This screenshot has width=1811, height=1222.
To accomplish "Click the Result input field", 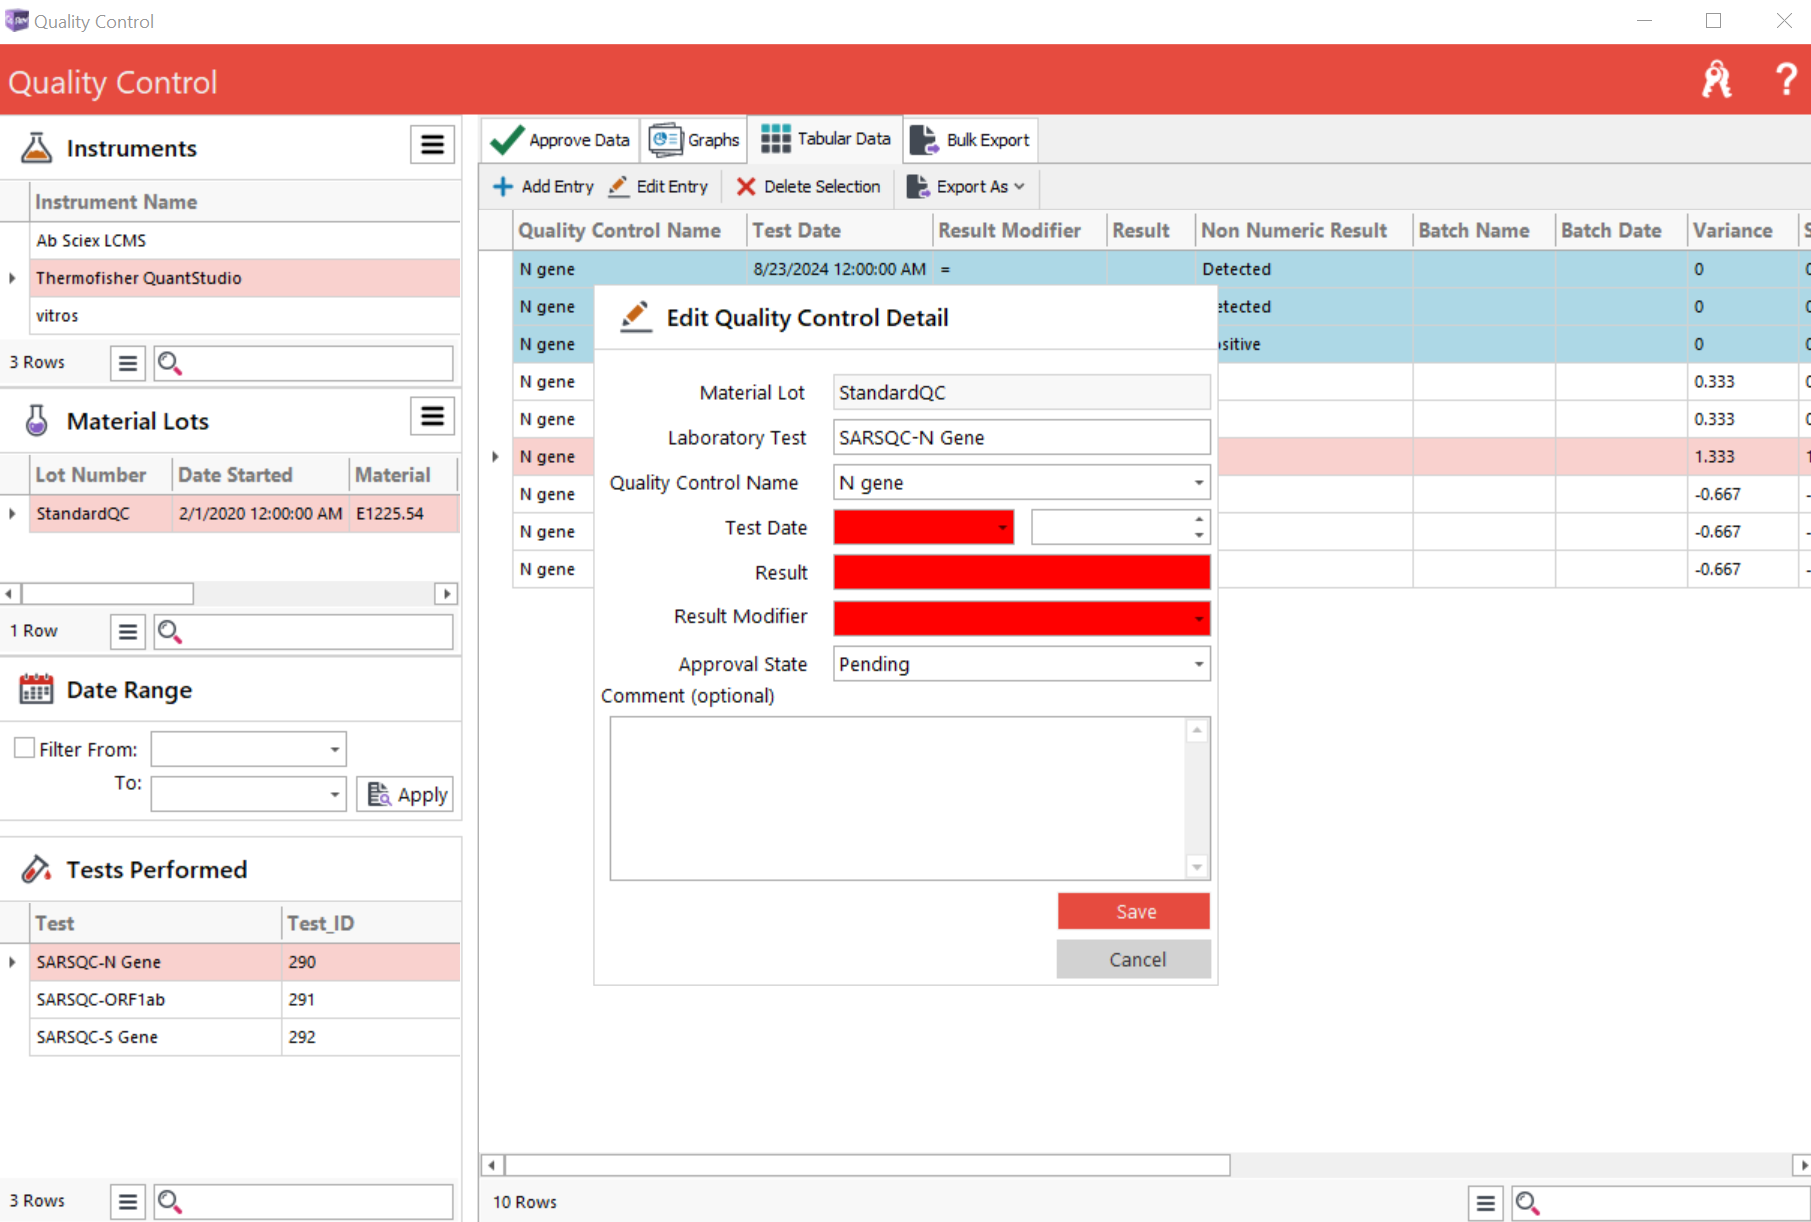I will 1021,572.
